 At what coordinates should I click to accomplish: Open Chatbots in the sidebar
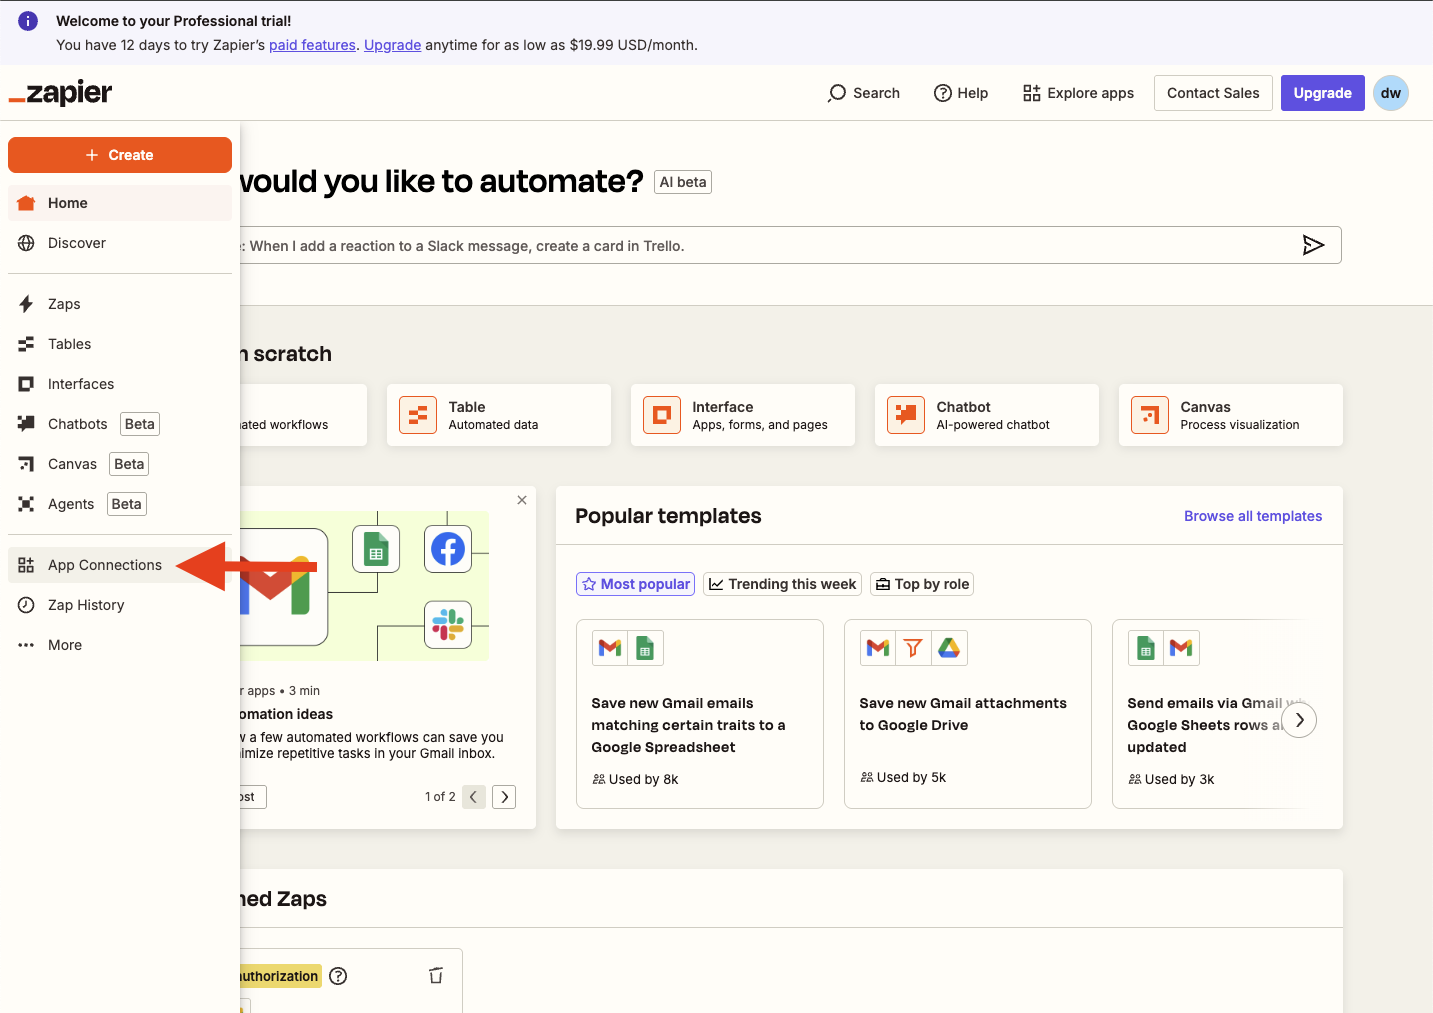click(x=120, y=424)
